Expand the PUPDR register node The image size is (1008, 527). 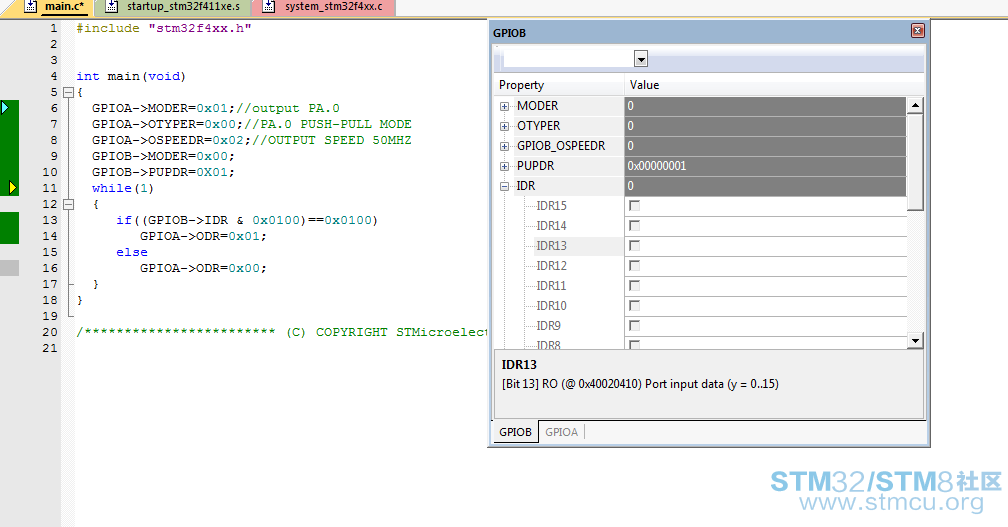505,166
